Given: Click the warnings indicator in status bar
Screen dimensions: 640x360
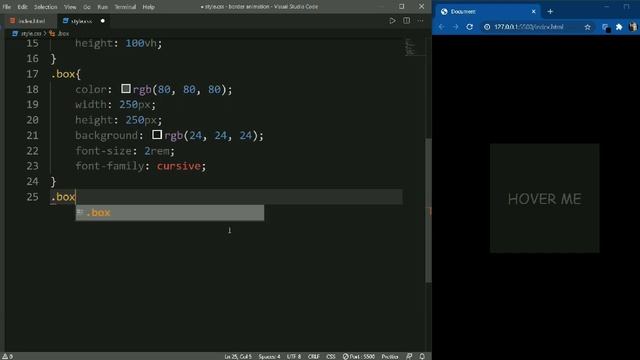Looking at the screenshot, I should (x=7, y=356).
